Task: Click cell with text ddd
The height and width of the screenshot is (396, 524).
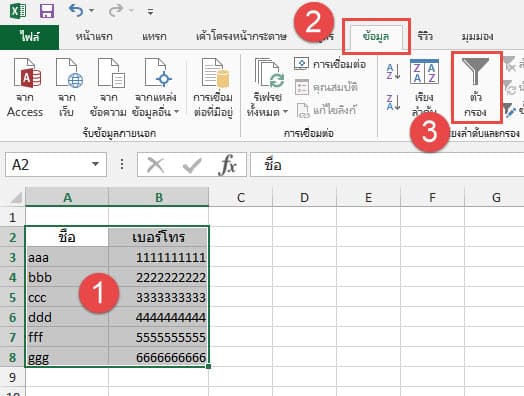Action: (x=67, y=317)
